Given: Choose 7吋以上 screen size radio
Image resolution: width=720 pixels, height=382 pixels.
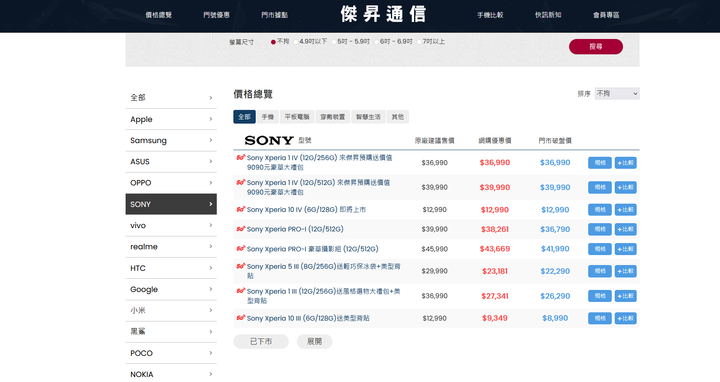Looking at the screenshot, I should 419,42.
